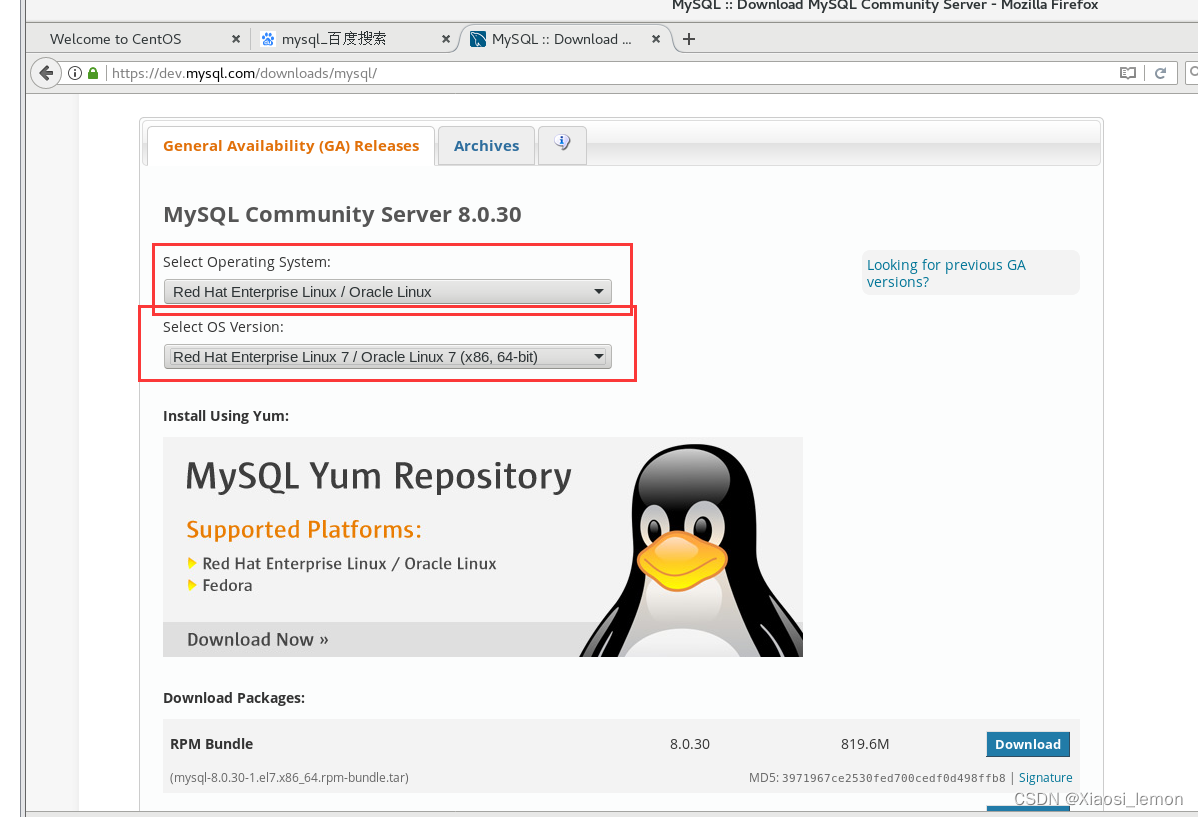1198x817 pixels.
Task: Click the green secure padlock icon
Action: [x=93, y=73]
